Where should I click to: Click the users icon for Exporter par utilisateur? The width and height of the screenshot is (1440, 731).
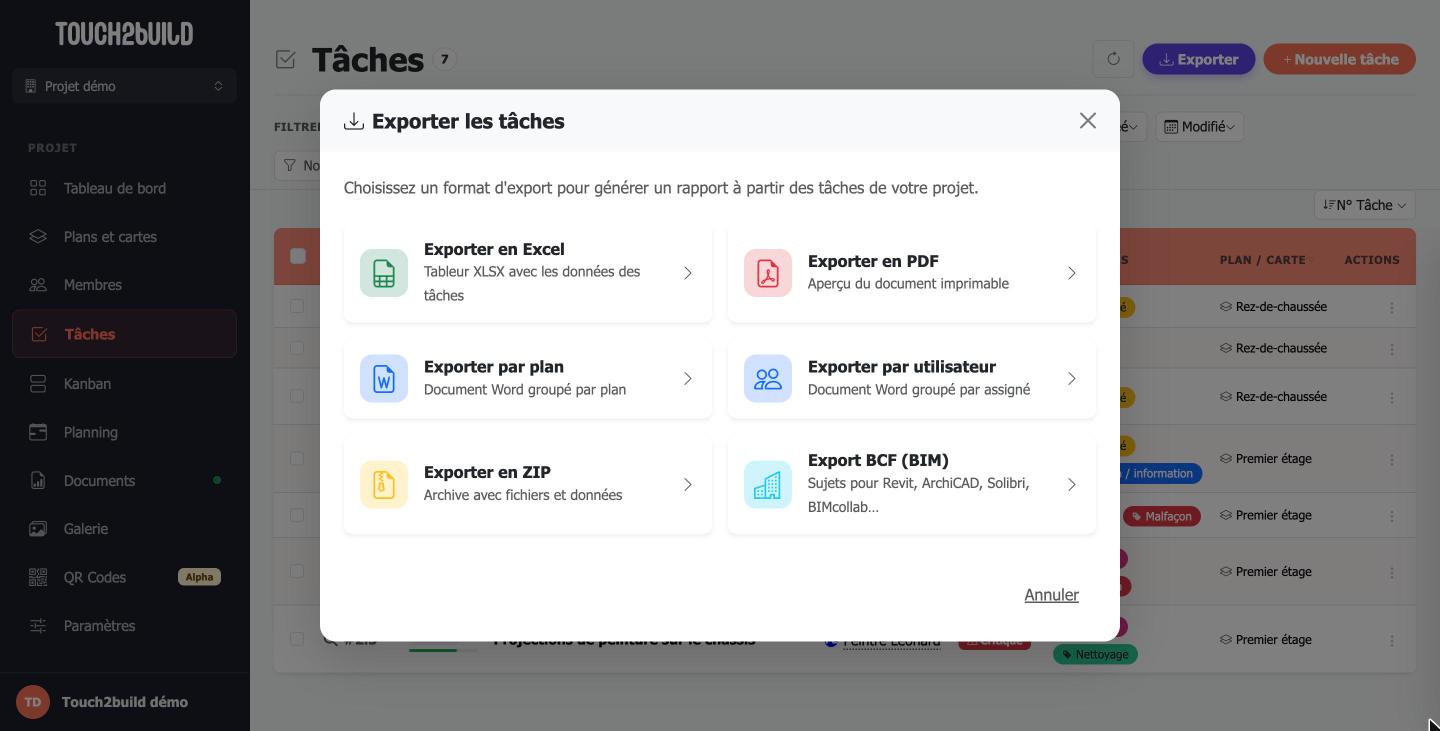point(768,379)
